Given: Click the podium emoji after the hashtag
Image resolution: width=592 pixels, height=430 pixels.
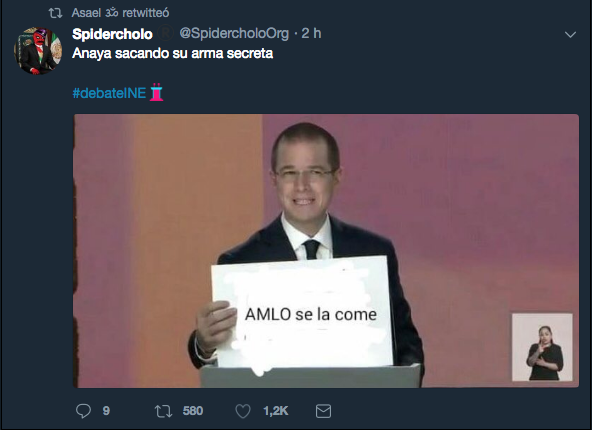Looking at the screenshot, I should coord(156,92).
